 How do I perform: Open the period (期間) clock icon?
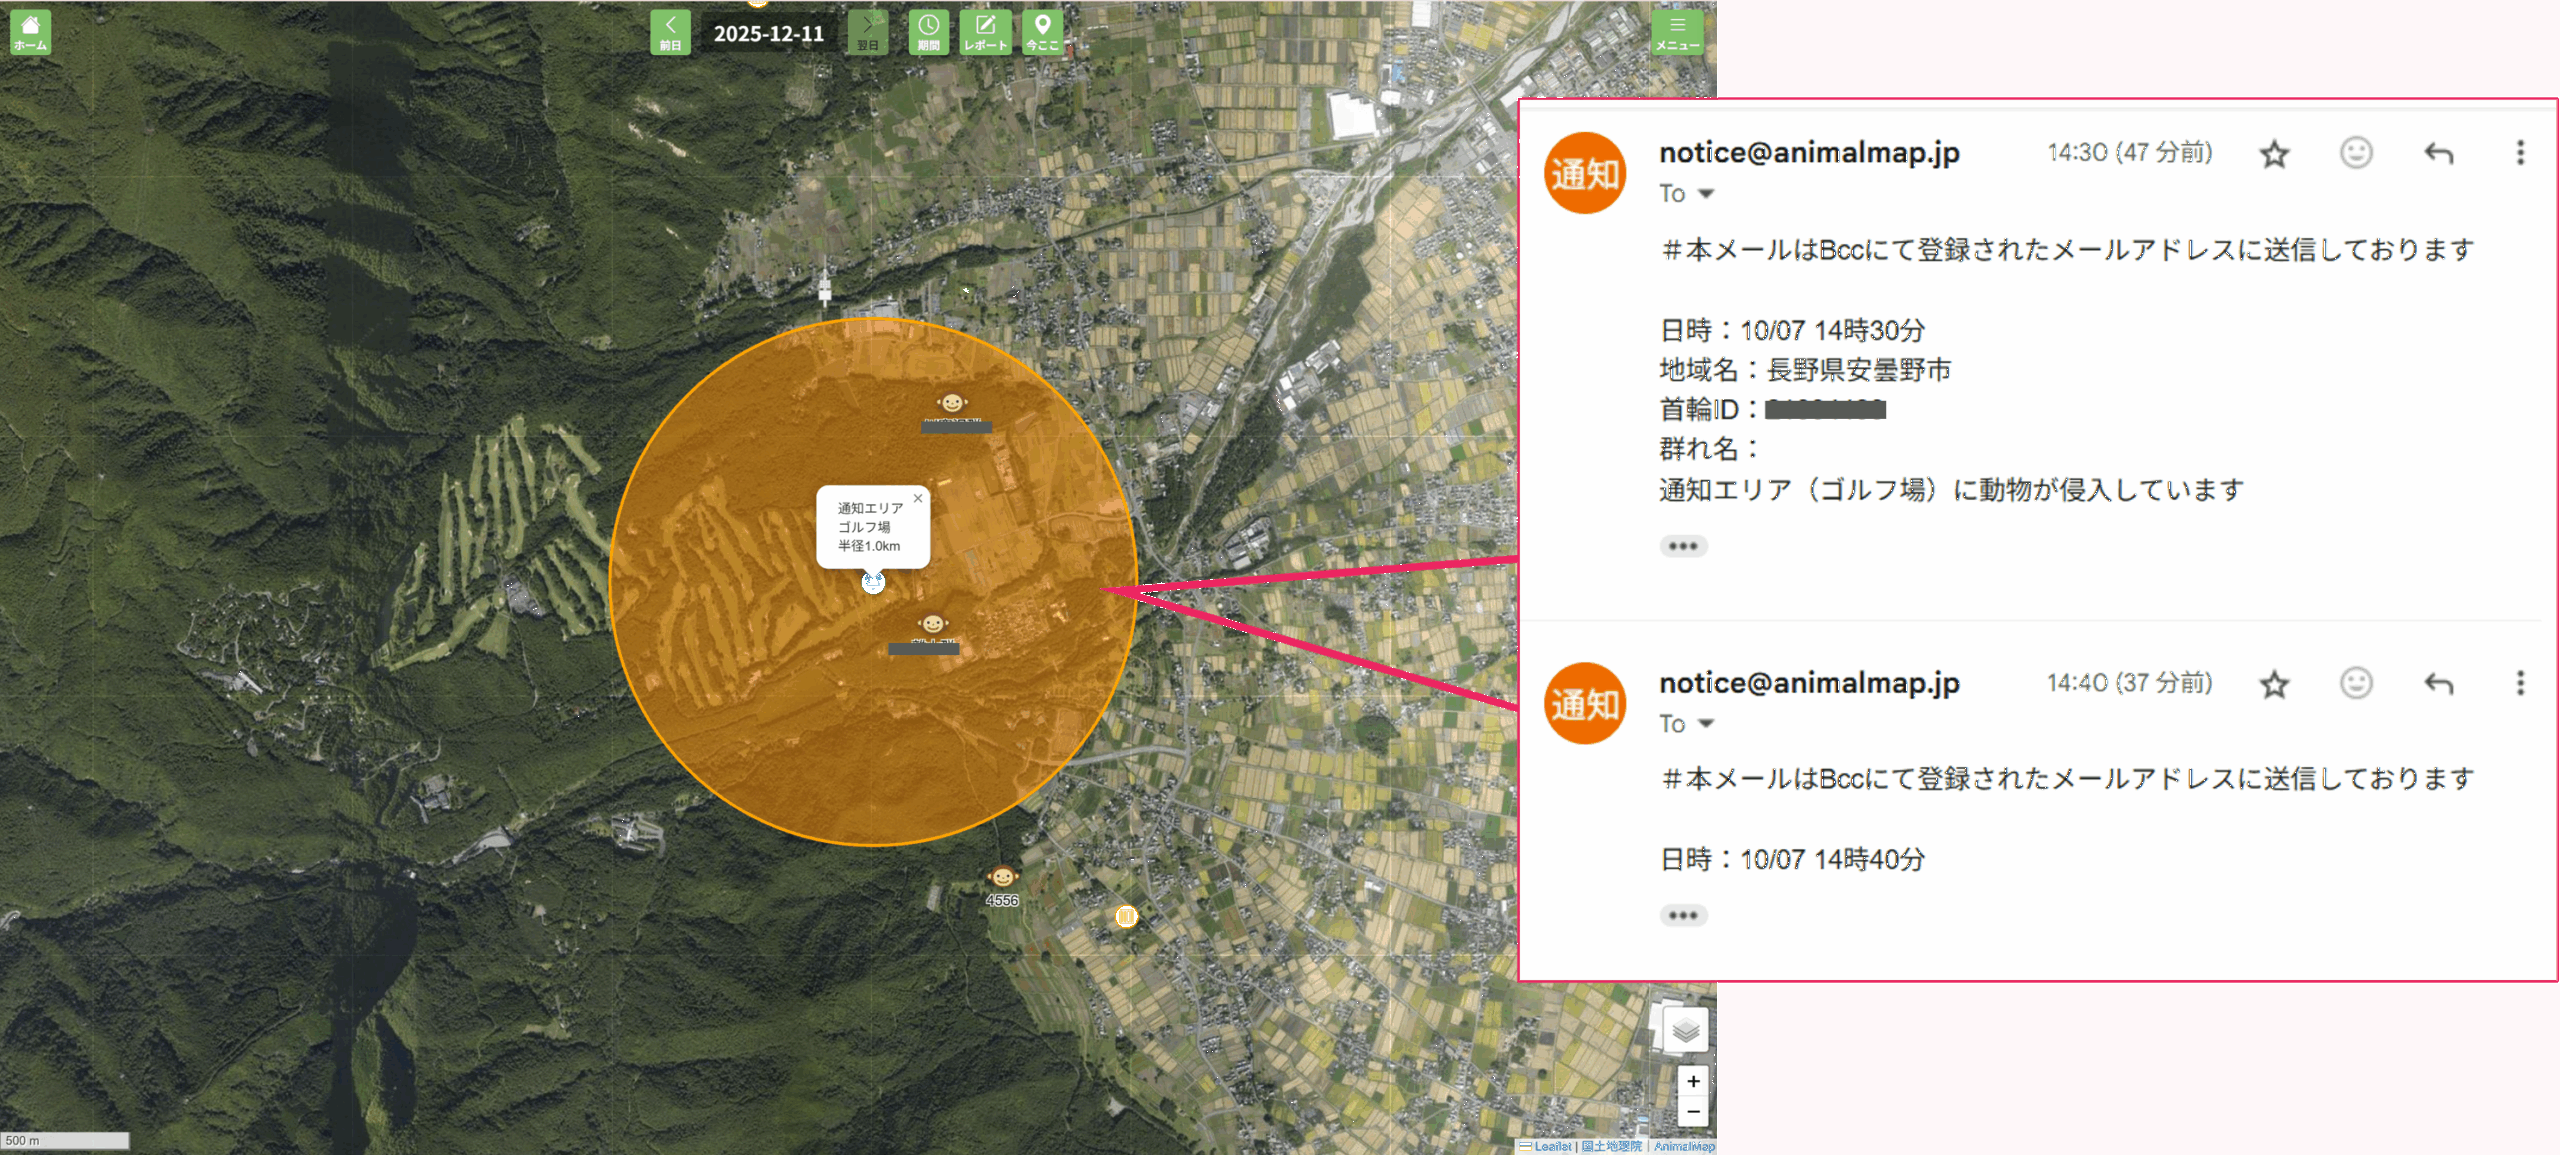click(928, 32)
